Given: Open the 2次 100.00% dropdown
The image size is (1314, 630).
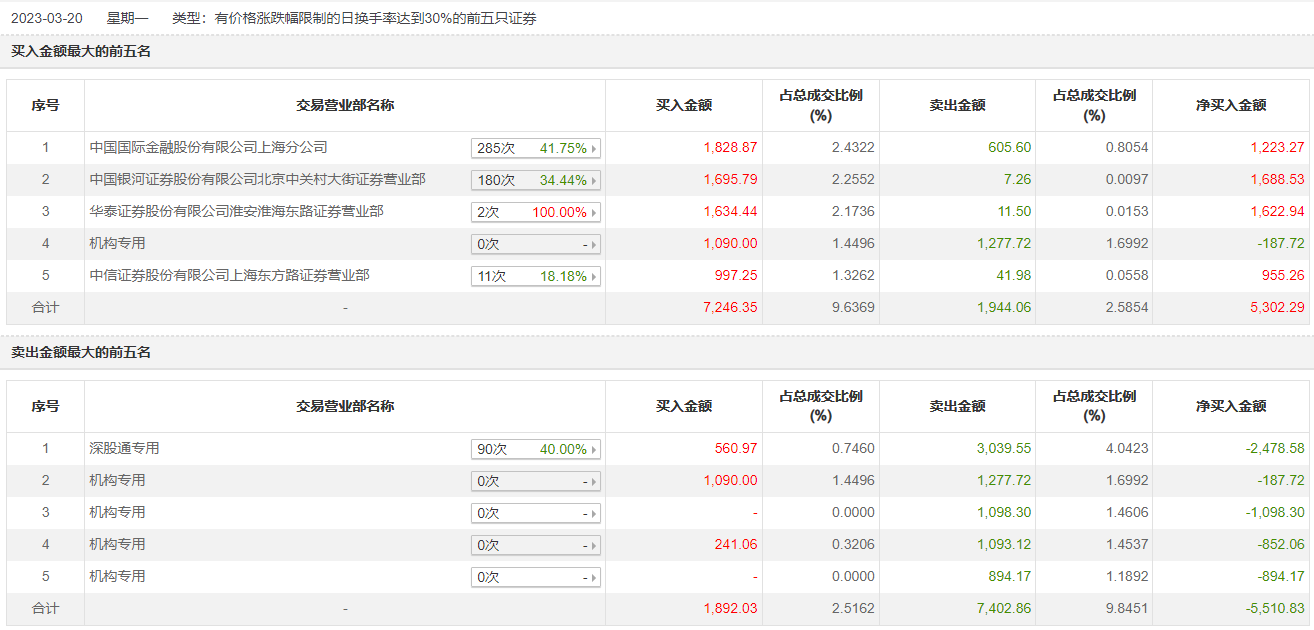Looking at the screenshot, I should [x=594, y=213].
